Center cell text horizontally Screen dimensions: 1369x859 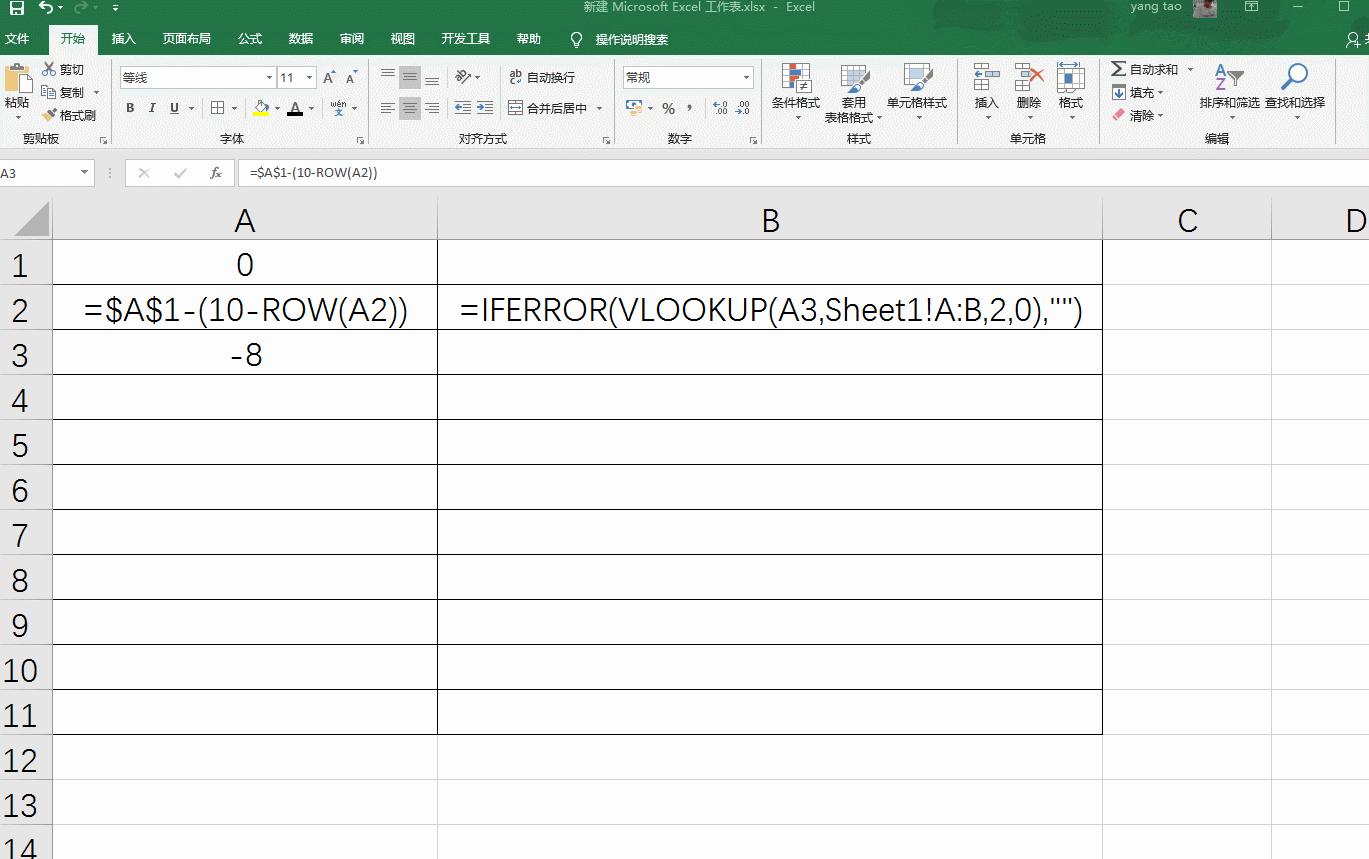410,108
